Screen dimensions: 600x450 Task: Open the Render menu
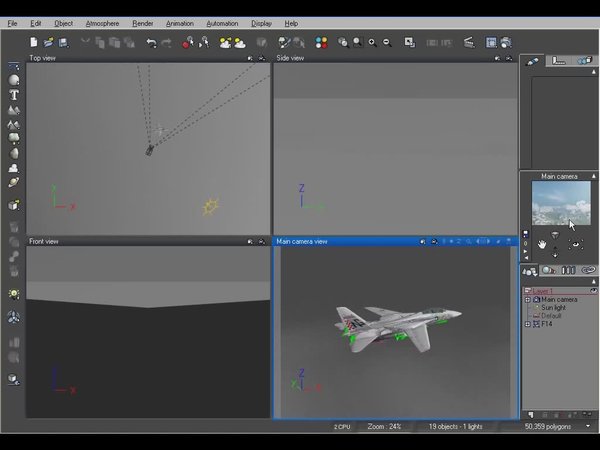point(143,23)
